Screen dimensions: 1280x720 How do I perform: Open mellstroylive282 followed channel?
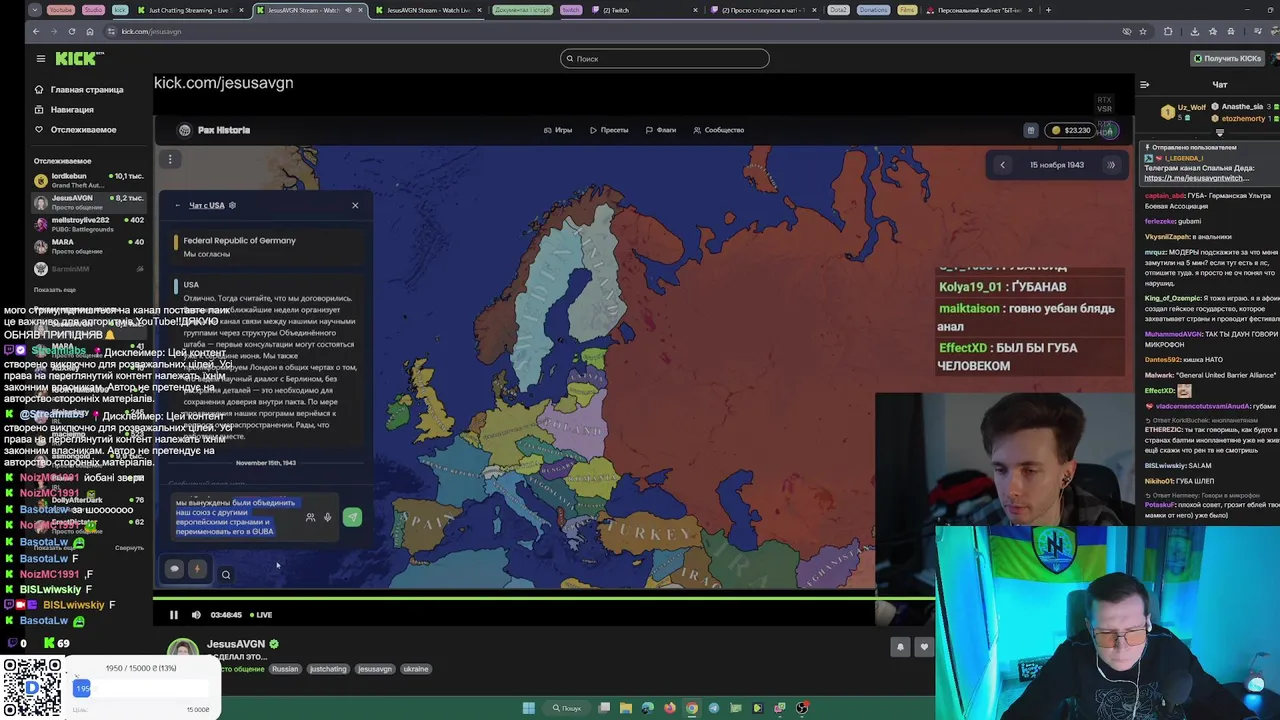88,224
